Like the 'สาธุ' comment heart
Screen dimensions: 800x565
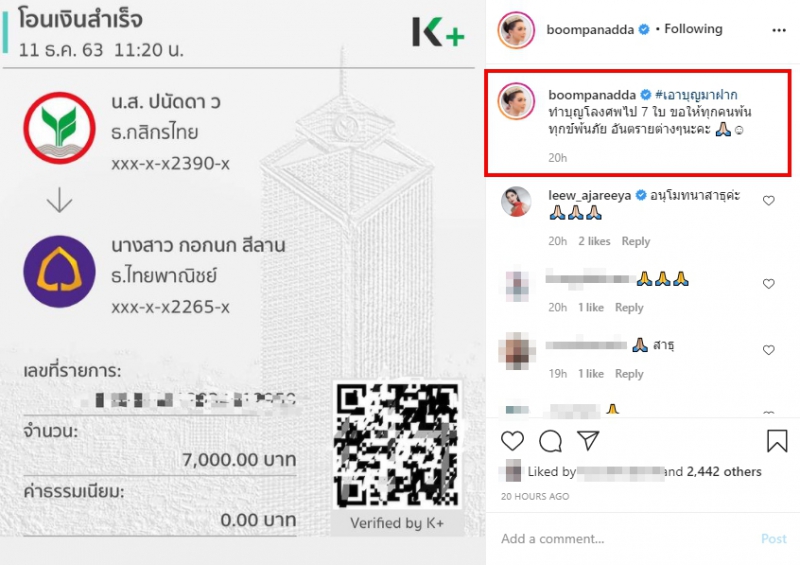[768, 350]
